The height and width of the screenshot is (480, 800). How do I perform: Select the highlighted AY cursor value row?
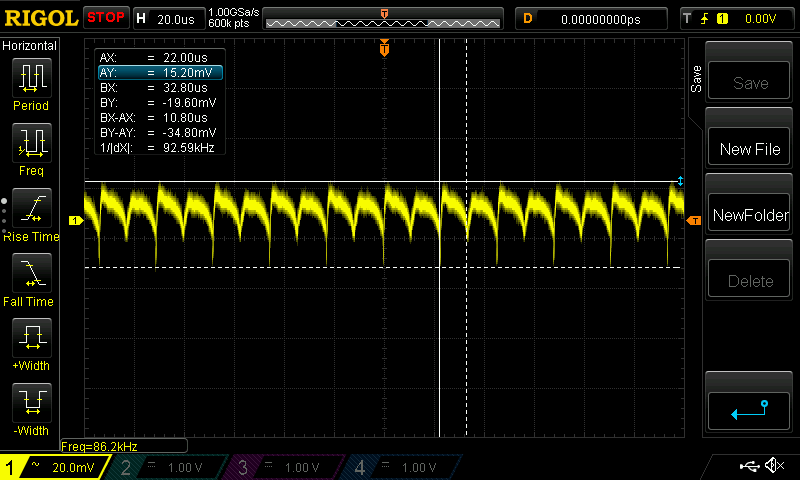coord(160,72)
